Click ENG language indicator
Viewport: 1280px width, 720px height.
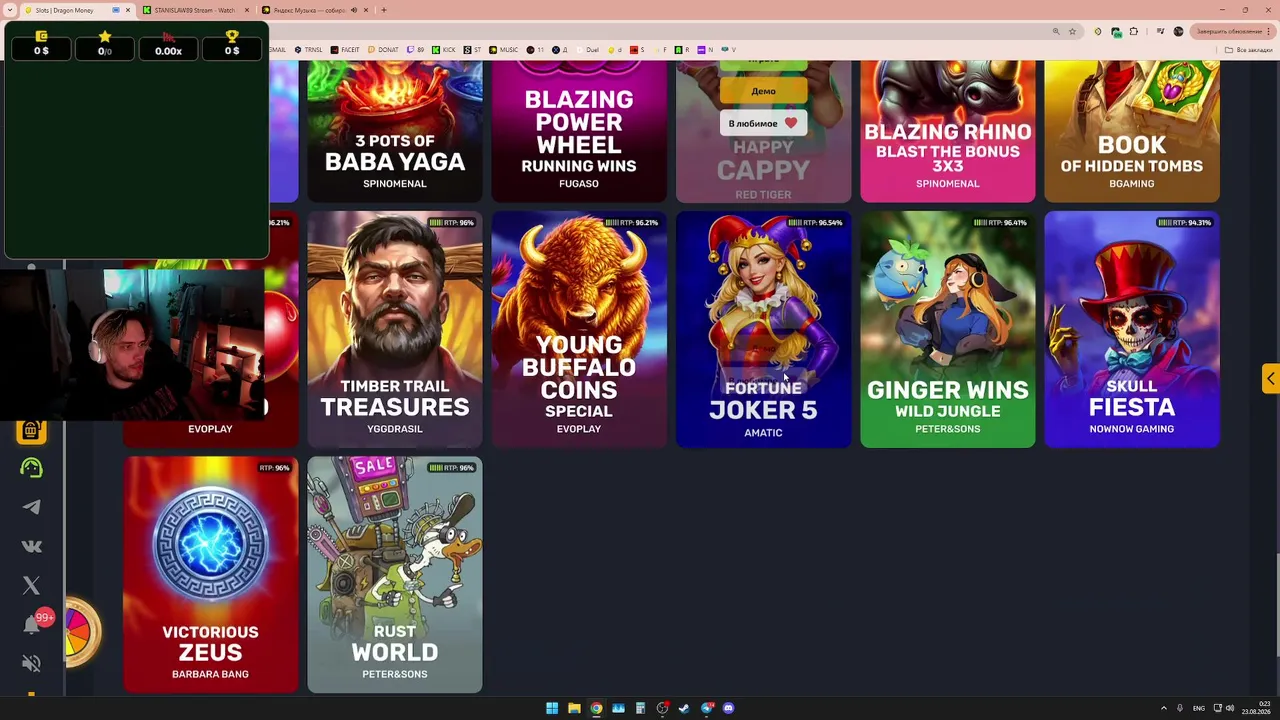1199,708
